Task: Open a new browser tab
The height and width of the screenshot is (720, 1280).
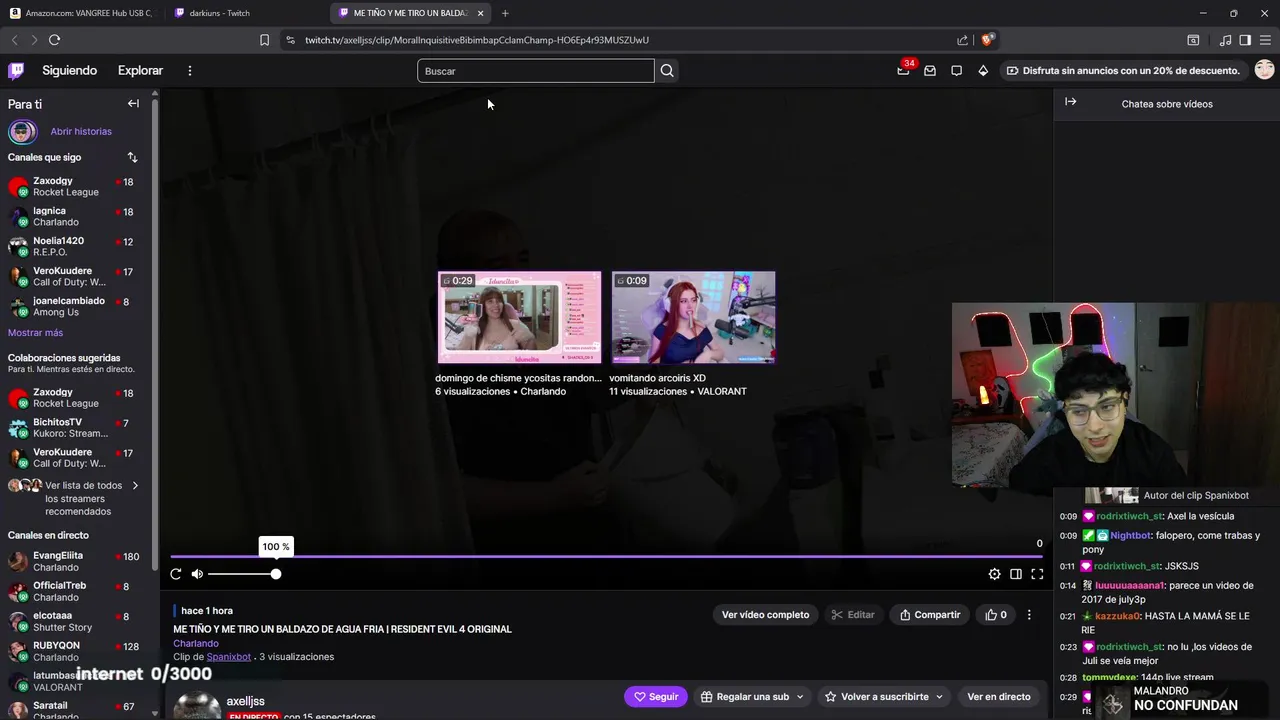Action: (x=505, y=13)
